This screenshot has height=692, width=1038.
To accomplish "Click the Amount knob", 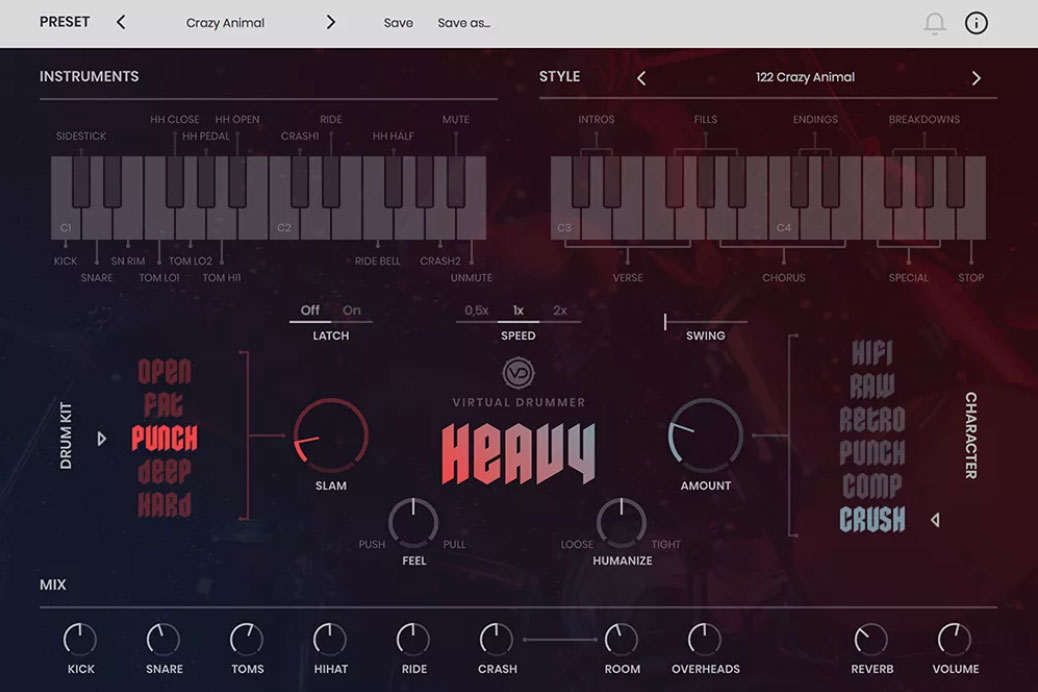I will click(706, 435).
